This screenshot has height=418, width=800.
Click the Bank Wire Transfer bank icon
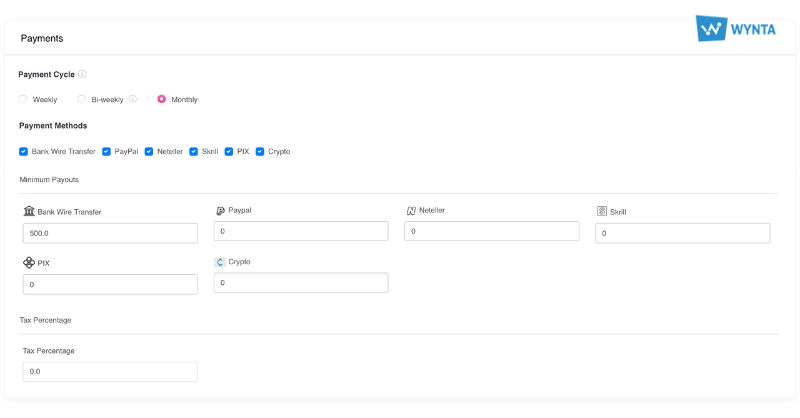point(29,211)
